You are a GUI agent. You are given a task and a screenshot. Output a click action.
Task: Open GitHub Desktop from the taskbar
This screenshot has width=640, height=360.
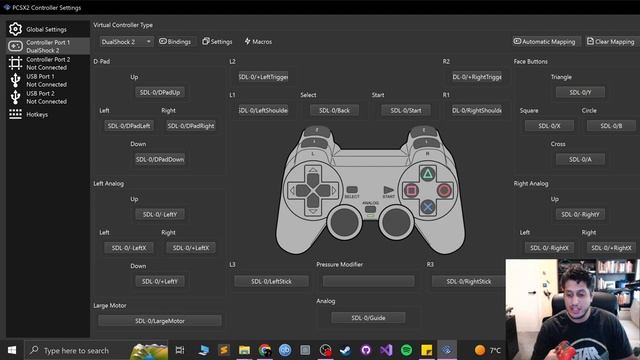point(366,350)
